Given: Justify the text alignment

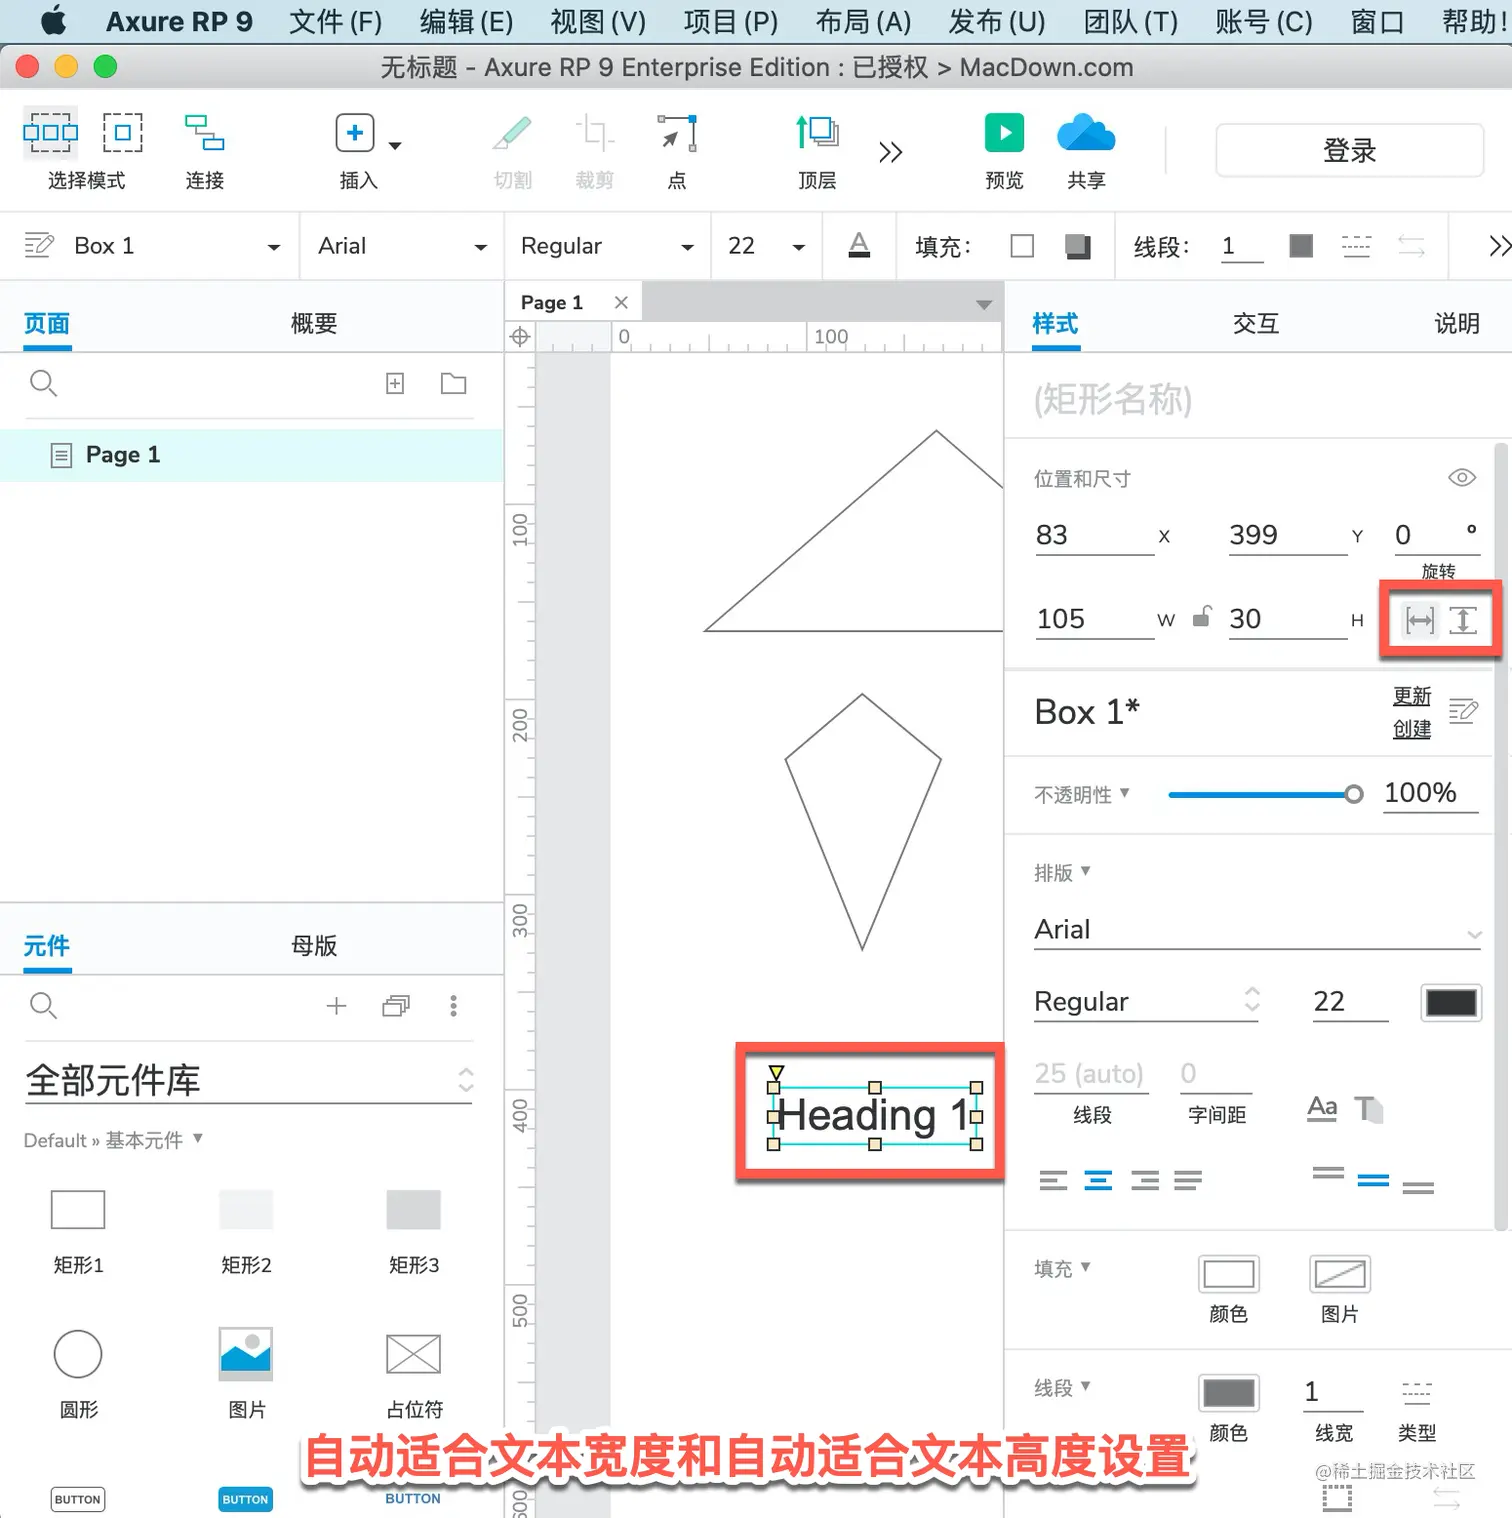Looking at the screenshot, I should [1188, 1180].
